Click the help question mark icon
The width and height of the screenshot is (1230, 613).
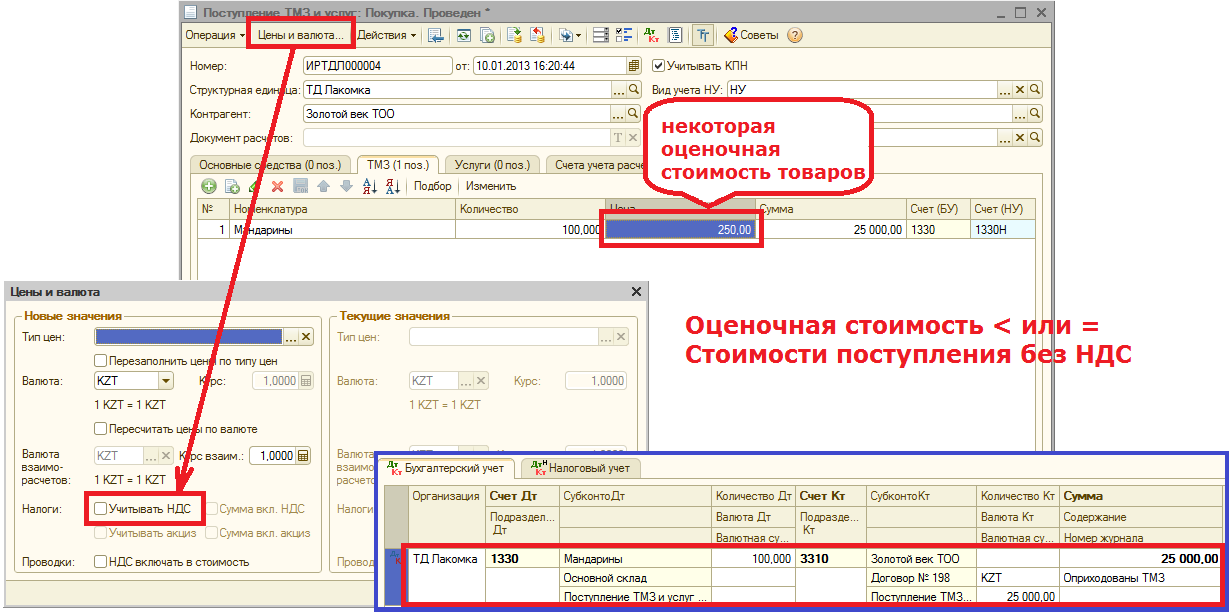(795, 35)
